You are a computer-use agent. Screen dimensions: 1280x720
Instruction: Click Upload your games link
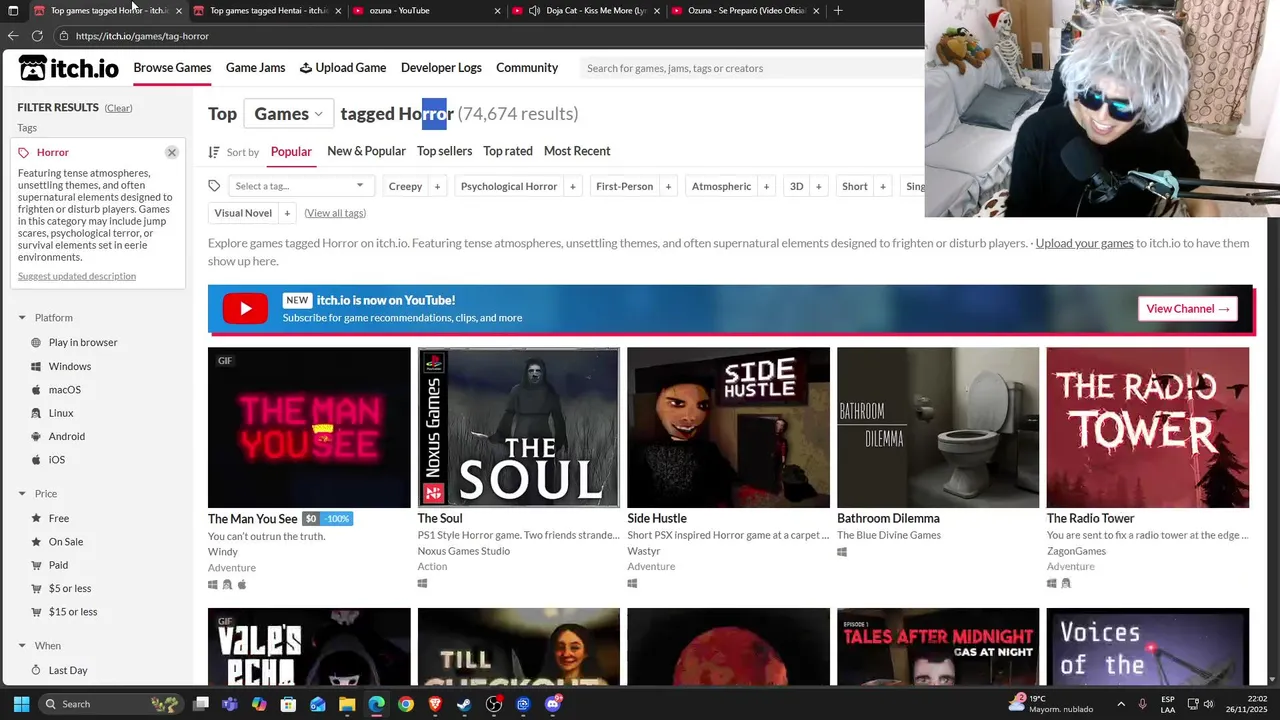(1084, 243)
